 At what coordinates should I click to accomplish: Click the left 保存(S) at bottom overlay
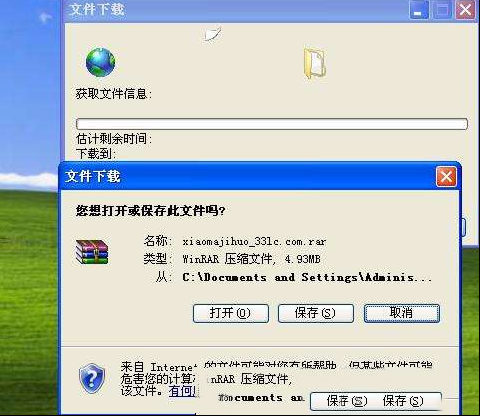(347, 401)
